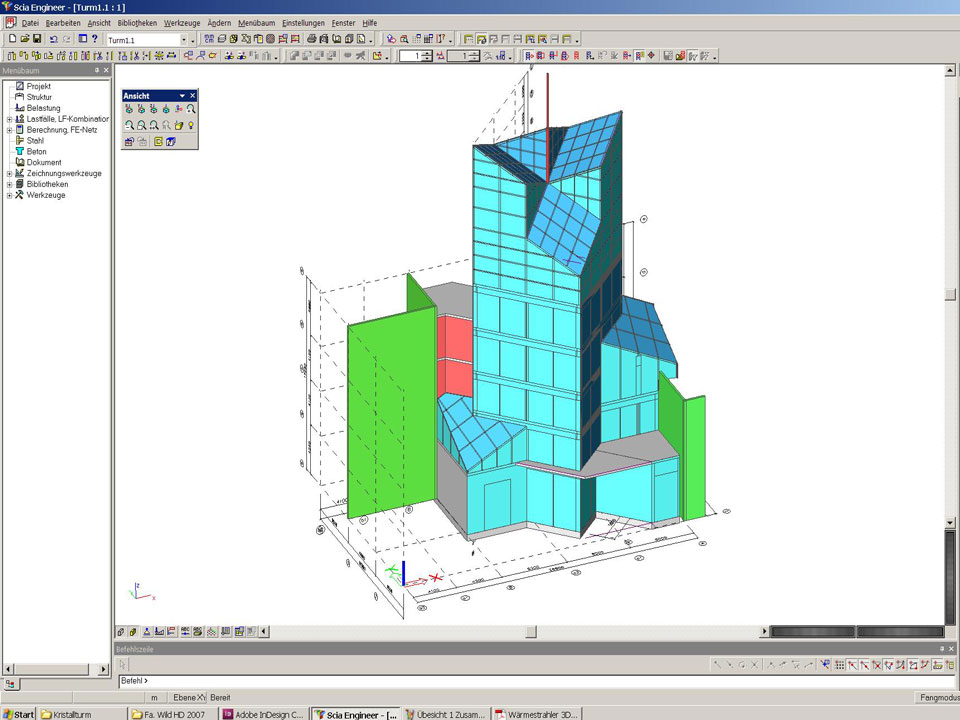The width and height of the screenshot is (960, 720).
Task: Toggle the Fangmodus status bar button
Action: click(x=936, y=697)
